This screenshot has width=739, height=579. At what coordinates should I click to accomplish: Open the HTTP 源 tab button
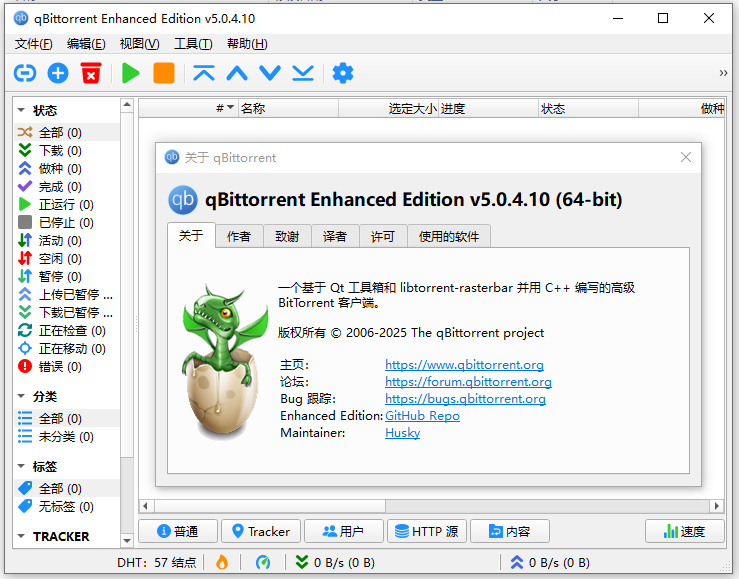click(x=427, y=531)
